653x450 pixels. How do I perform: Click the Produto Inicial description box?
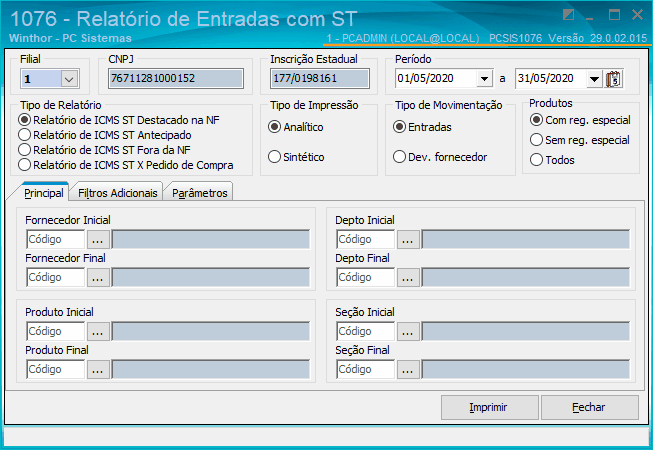point(211,332)
